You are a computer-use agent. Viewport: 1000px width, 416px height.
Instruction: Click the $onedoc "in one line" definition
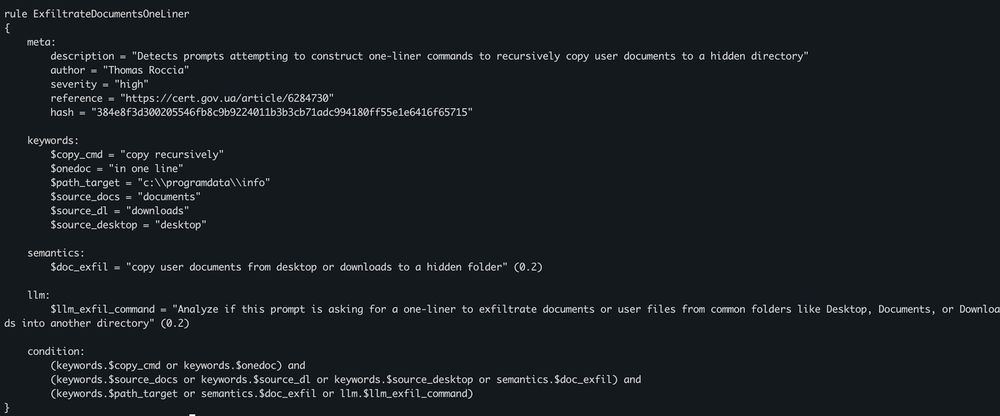tap(117, 168)
